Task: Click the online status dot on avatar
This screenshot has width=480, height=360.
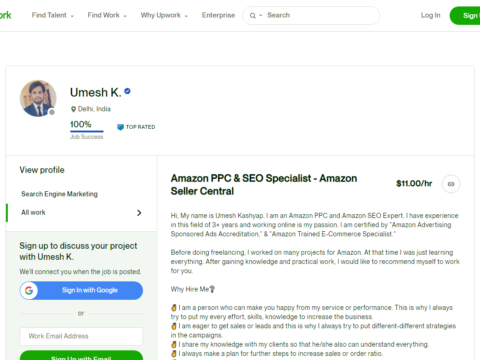Action: click(52, 112)
